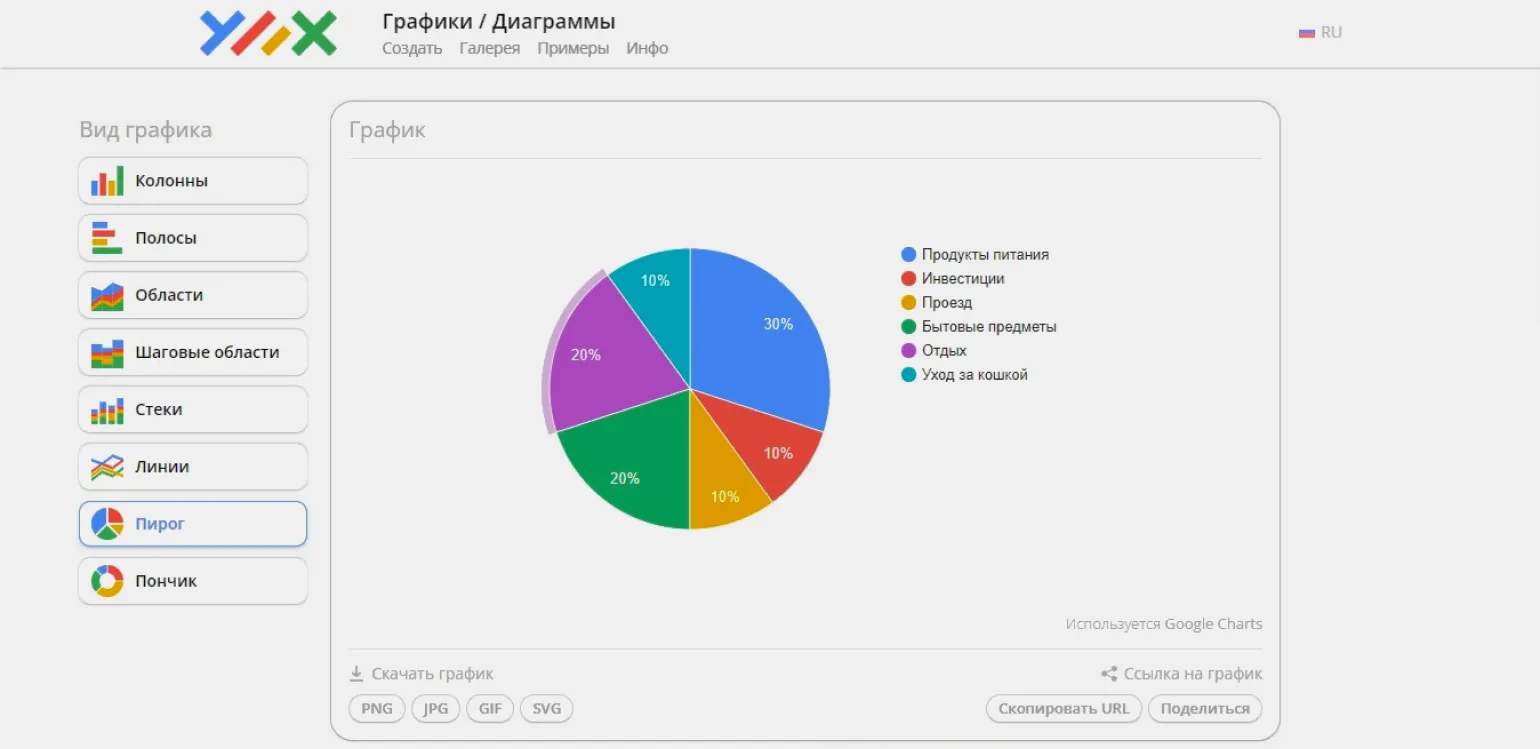Click the Пирог pie chart type button
Viewport: 1540px width, 749px height.
193,524
